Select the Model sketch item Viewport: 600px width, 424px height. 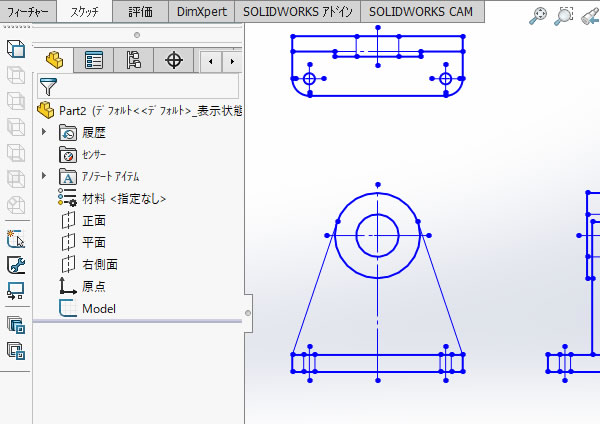88,308
